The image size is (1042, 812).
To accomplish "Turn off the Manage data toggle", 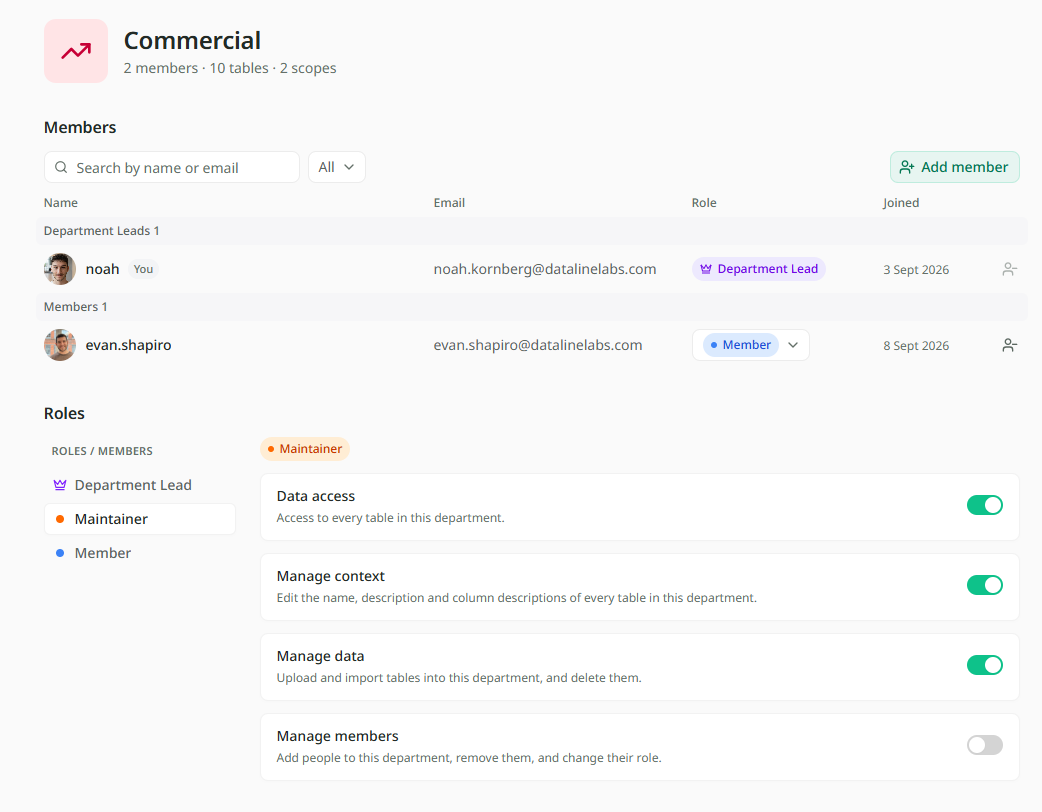I will click(x=984, y=664).
